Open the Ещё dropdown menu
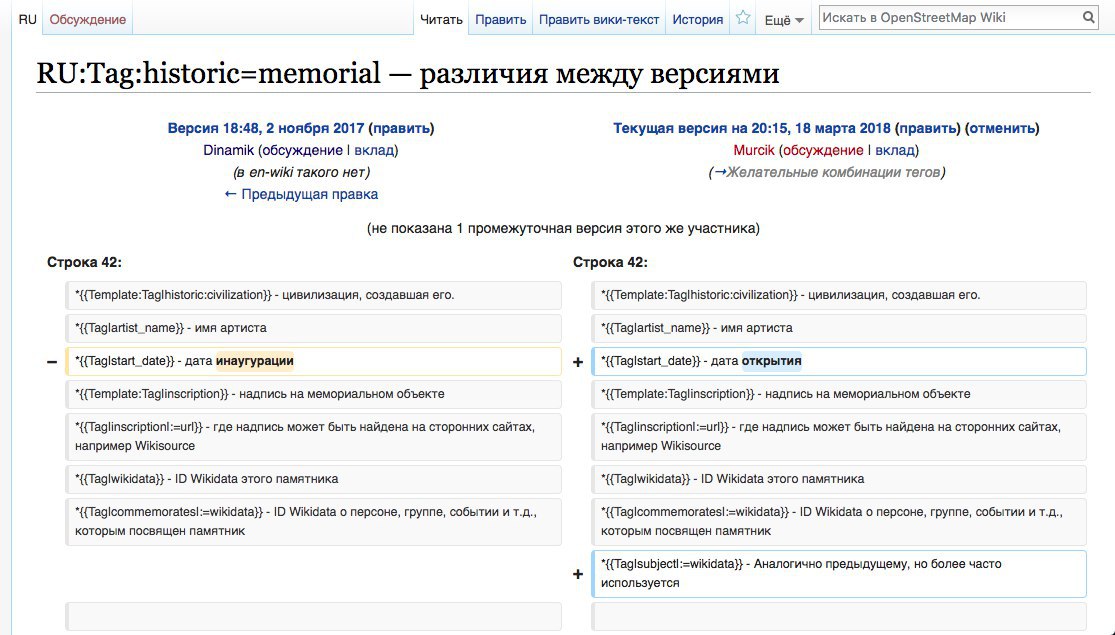The image size is (1115, 635). click(x=784, y=20)
